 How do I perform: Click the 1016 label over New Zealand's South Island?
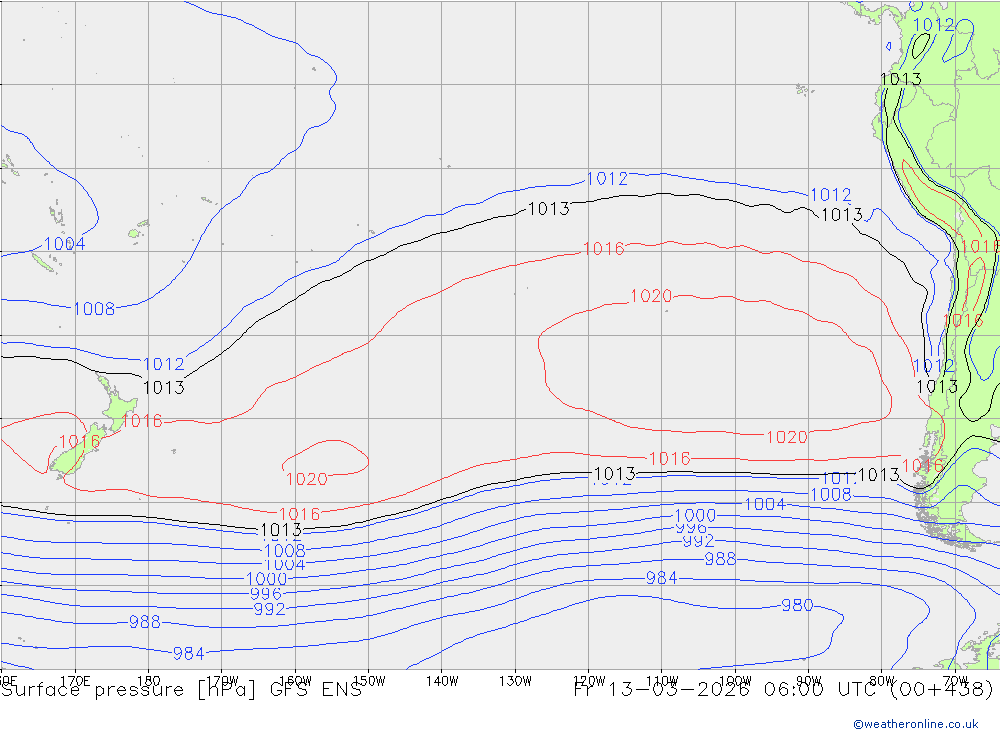(80, 441)
